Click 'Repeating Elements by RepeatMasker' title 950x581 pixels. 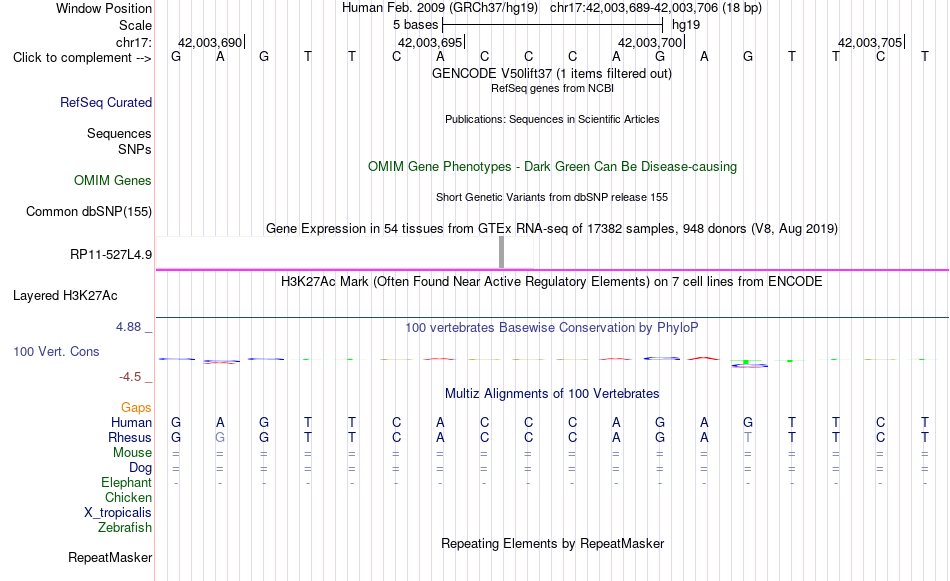tap(553, 543)
